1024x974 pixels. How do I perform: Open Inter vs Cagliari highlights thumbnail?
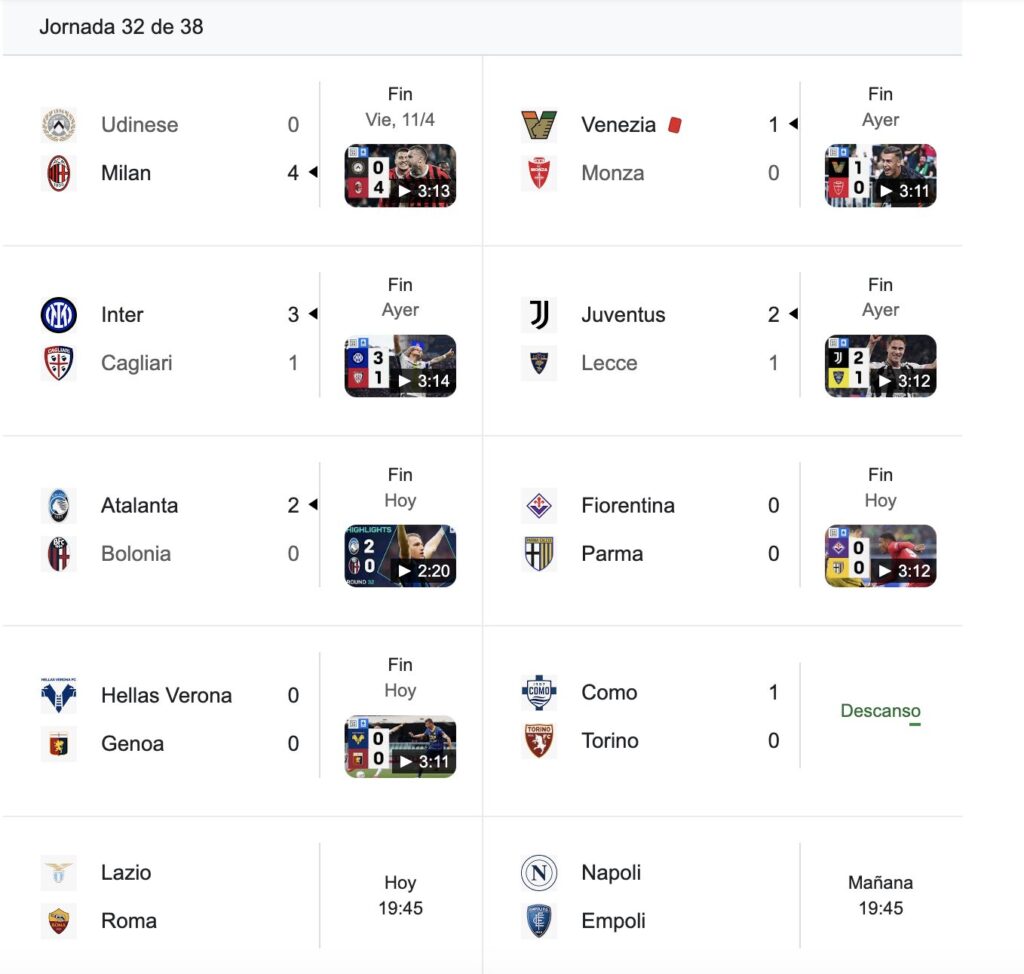coord(400,366)
